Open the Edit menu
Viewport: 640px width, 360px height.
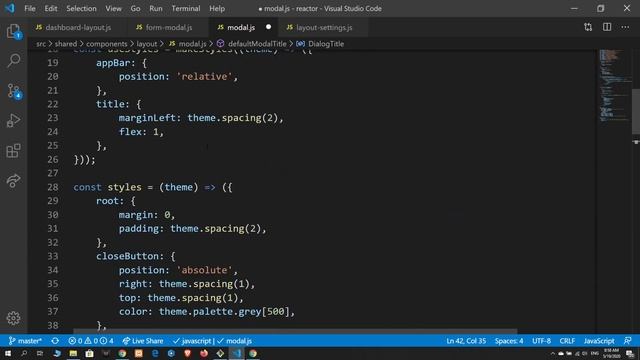click(51, 9)
